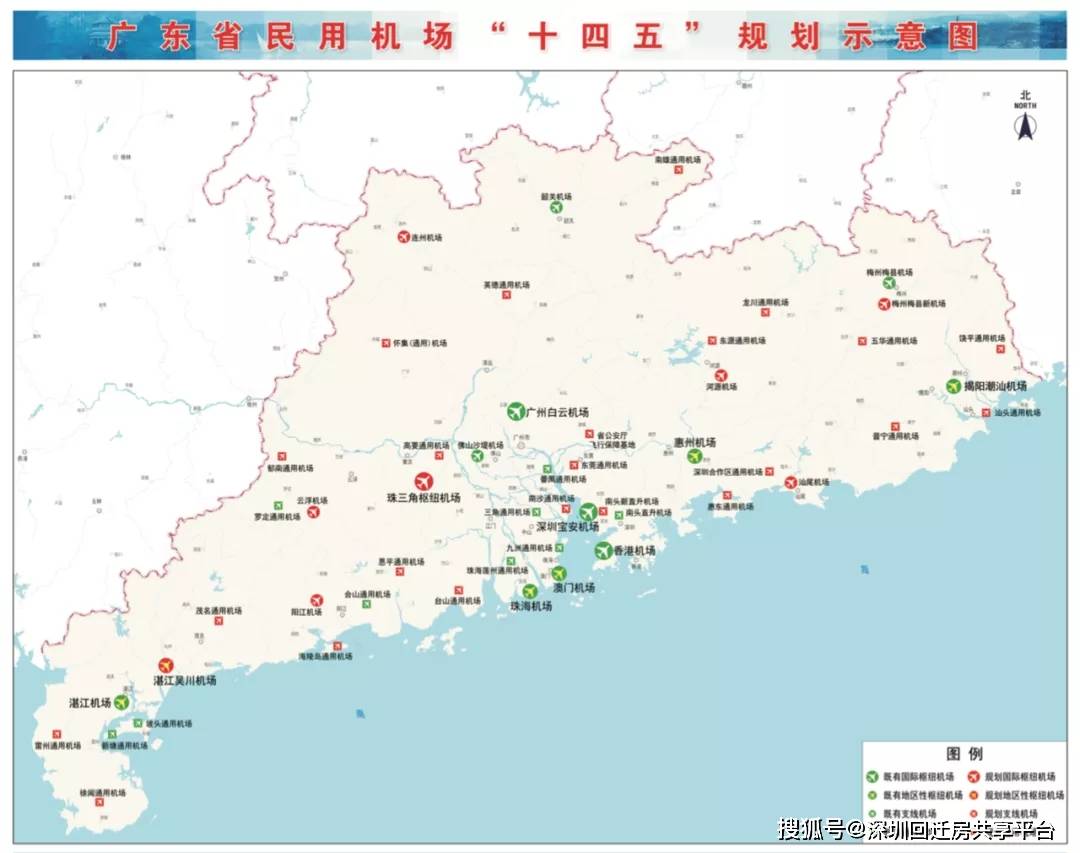Select the 澳门机场 airplane icon
The width and height of the screenshot is (1080, 853).
[558, 572]
